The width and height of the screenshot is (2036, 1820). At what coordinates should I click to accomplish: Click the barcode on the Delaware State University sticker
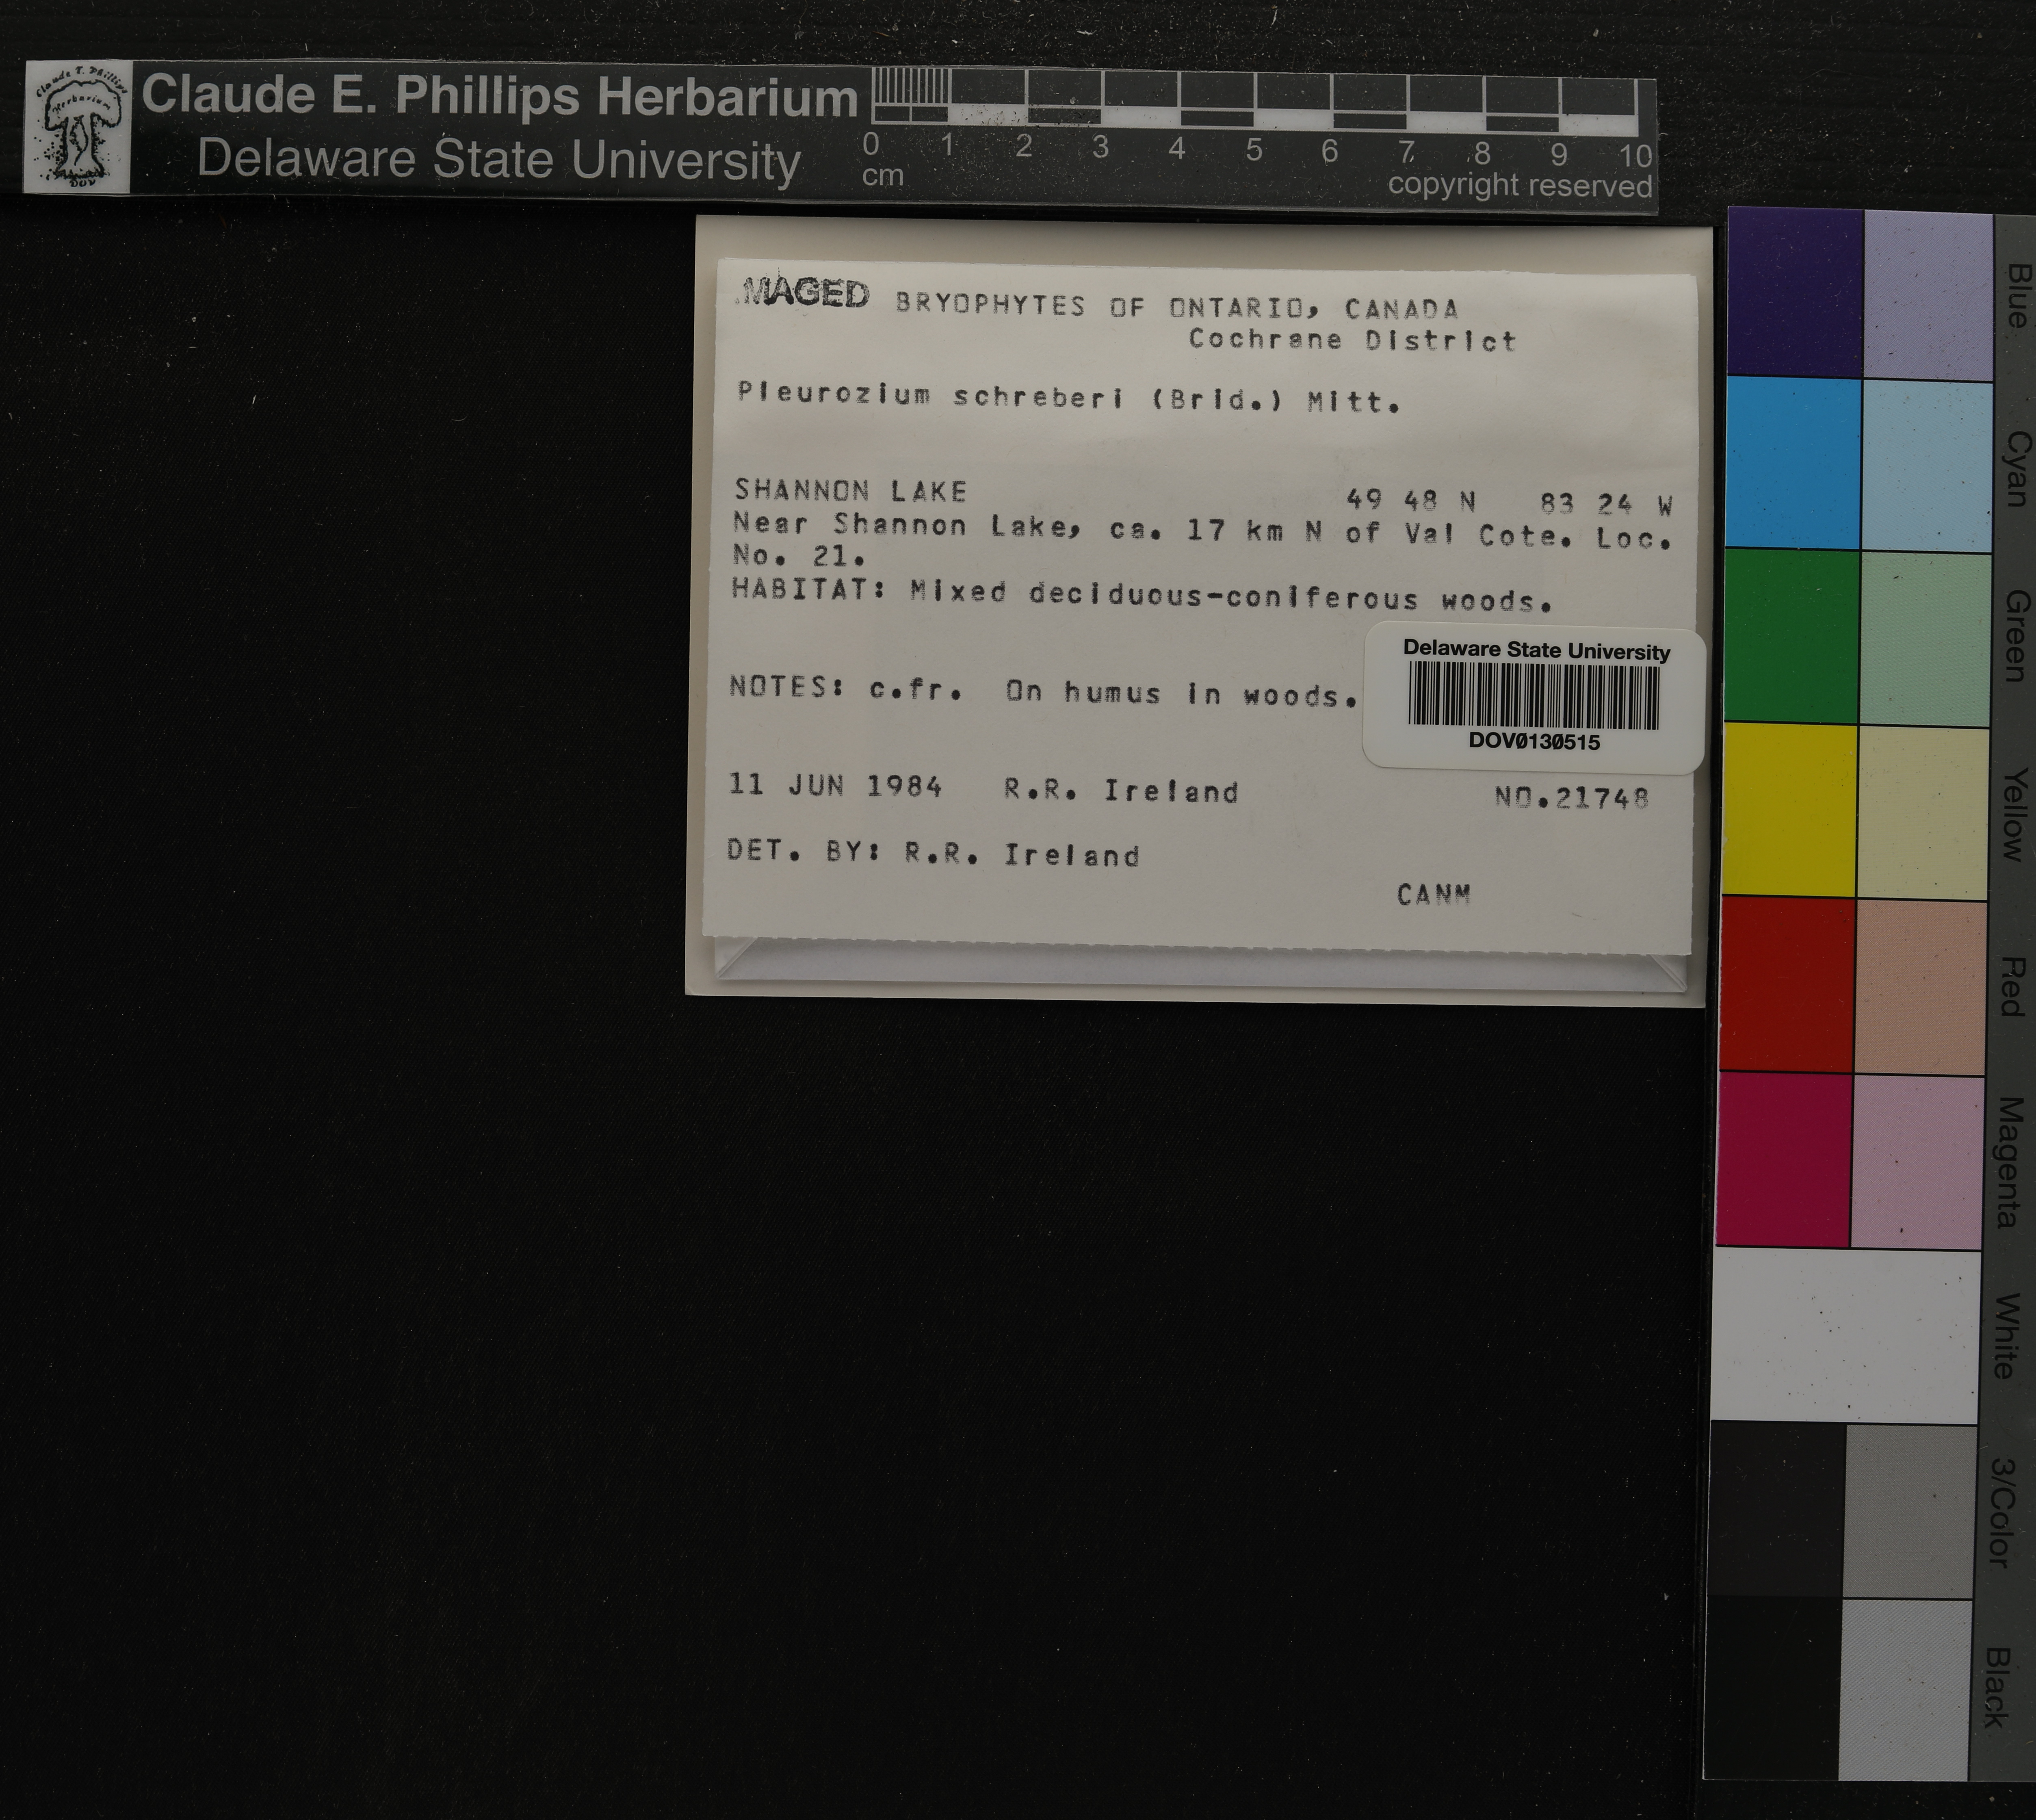point(1533,696)
